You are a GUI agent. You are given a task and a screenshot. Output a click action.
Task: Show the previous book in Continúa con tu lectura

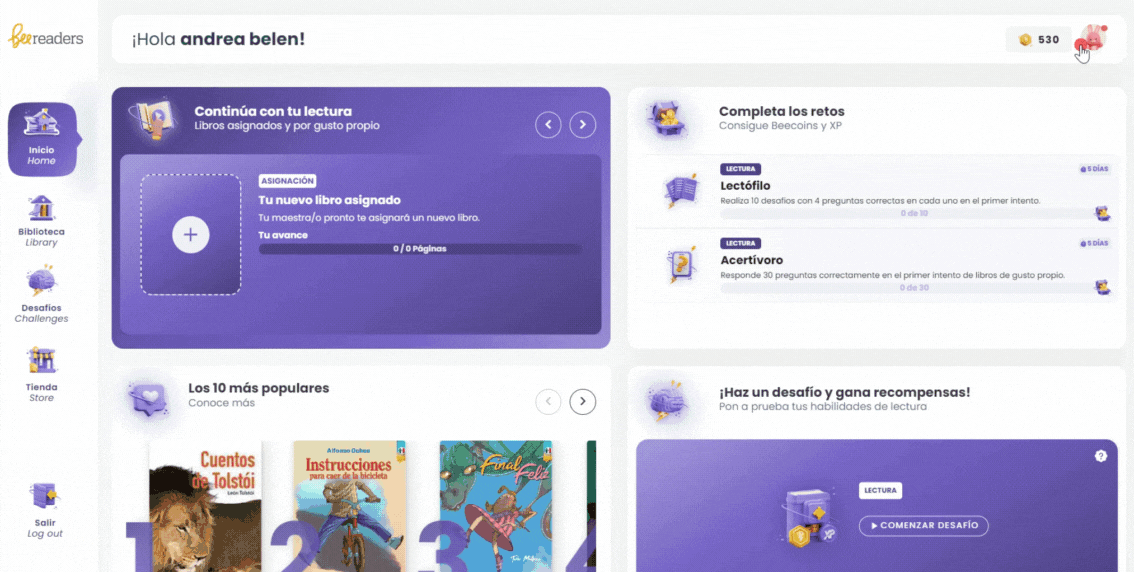click(x=548, y=124)
